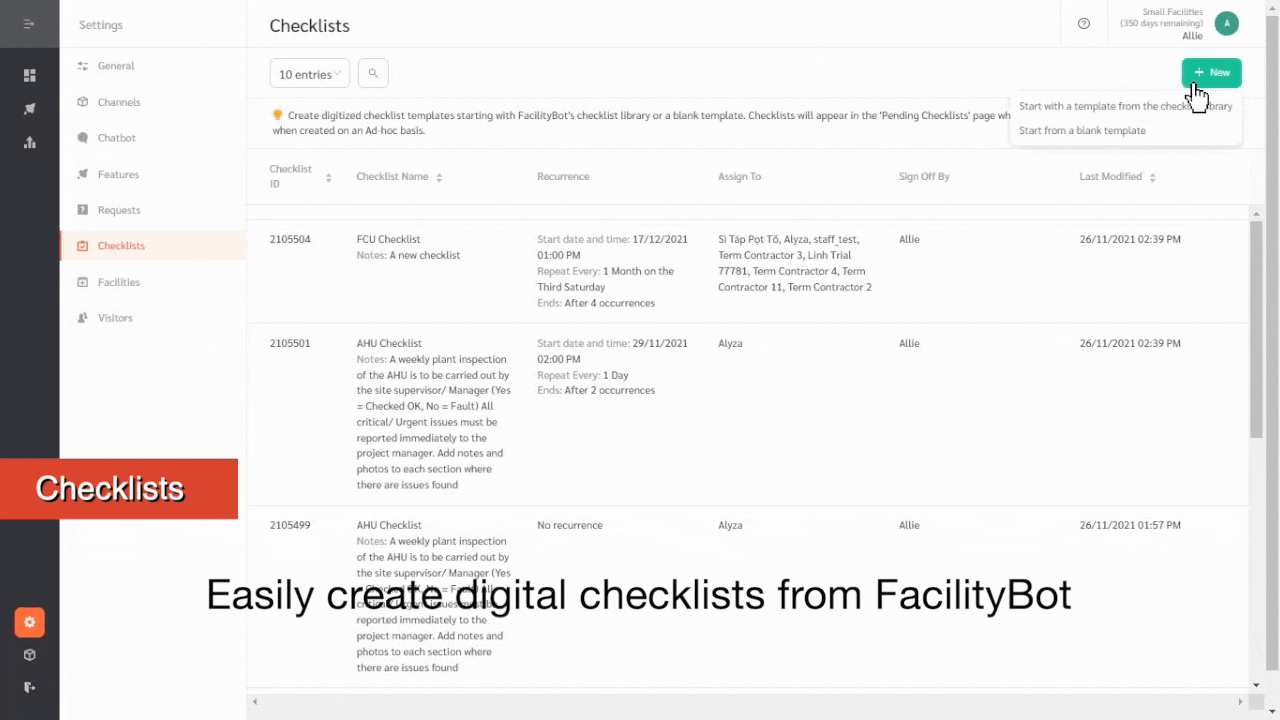Open the '10 entries' page size dropdown
The width and height of the screenshot is (1280, 720).
310,73
